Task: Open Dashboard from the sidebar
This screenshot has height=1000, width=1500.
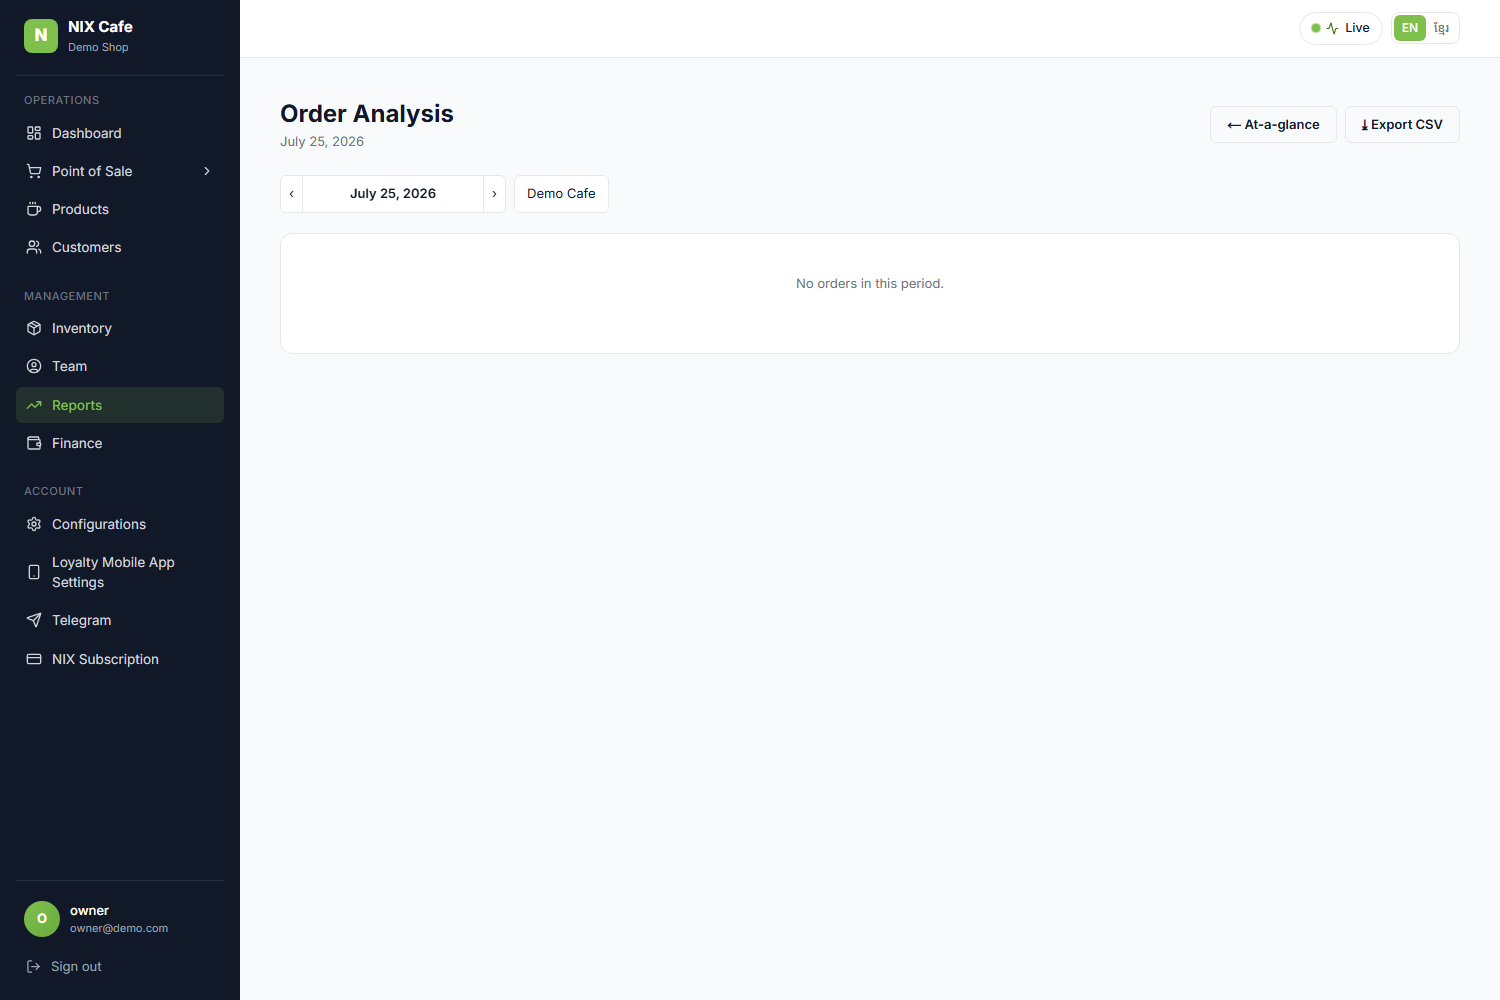Action: click(120, 133)
